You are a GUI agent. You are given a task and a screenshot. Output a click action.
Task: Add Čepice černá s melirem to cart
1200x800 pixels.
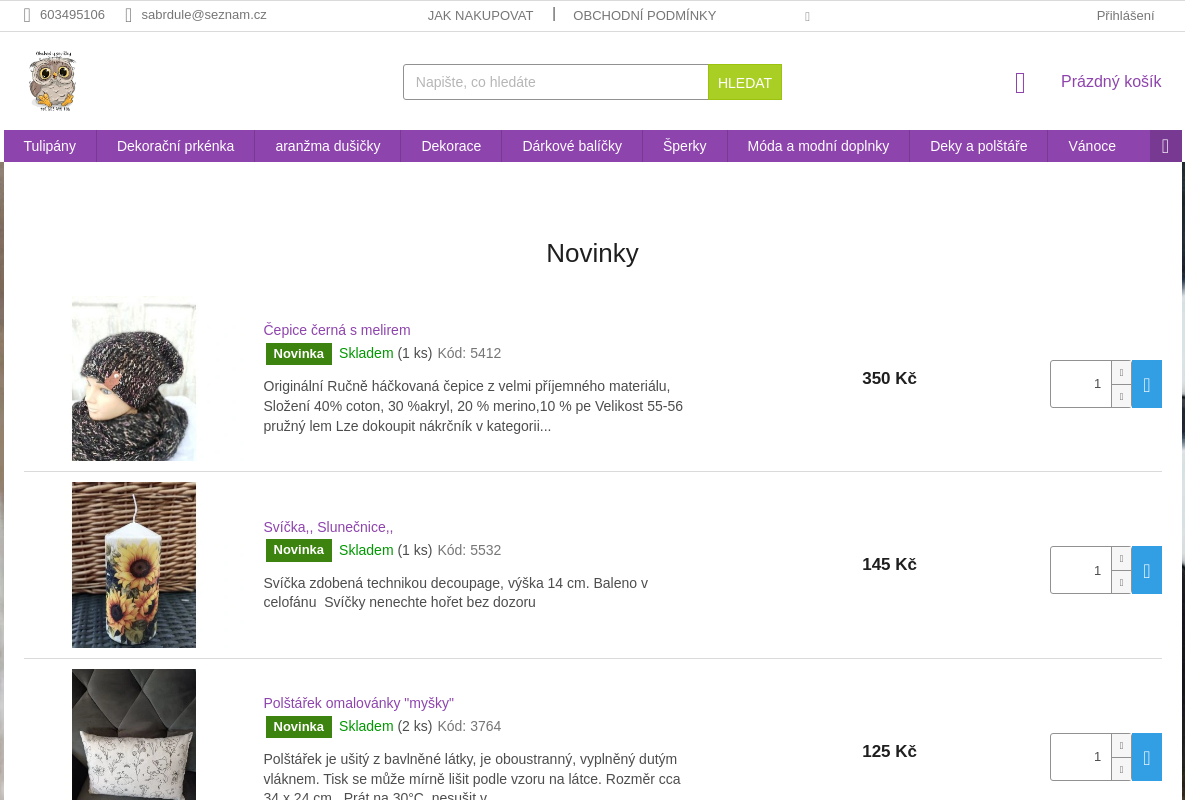point(1147,384)
